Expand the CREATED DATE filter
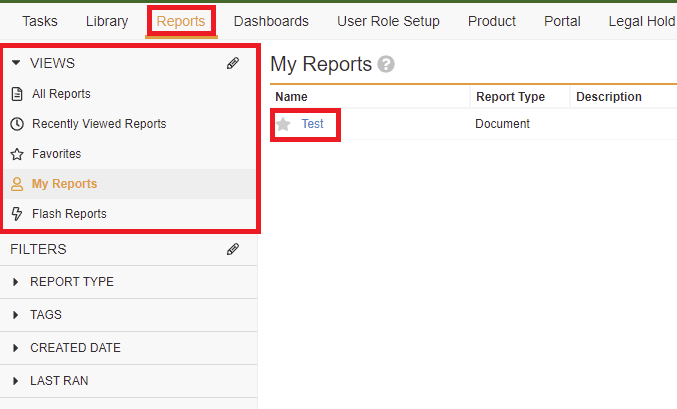Screen dimensions: 677x409 click(16, 348)
